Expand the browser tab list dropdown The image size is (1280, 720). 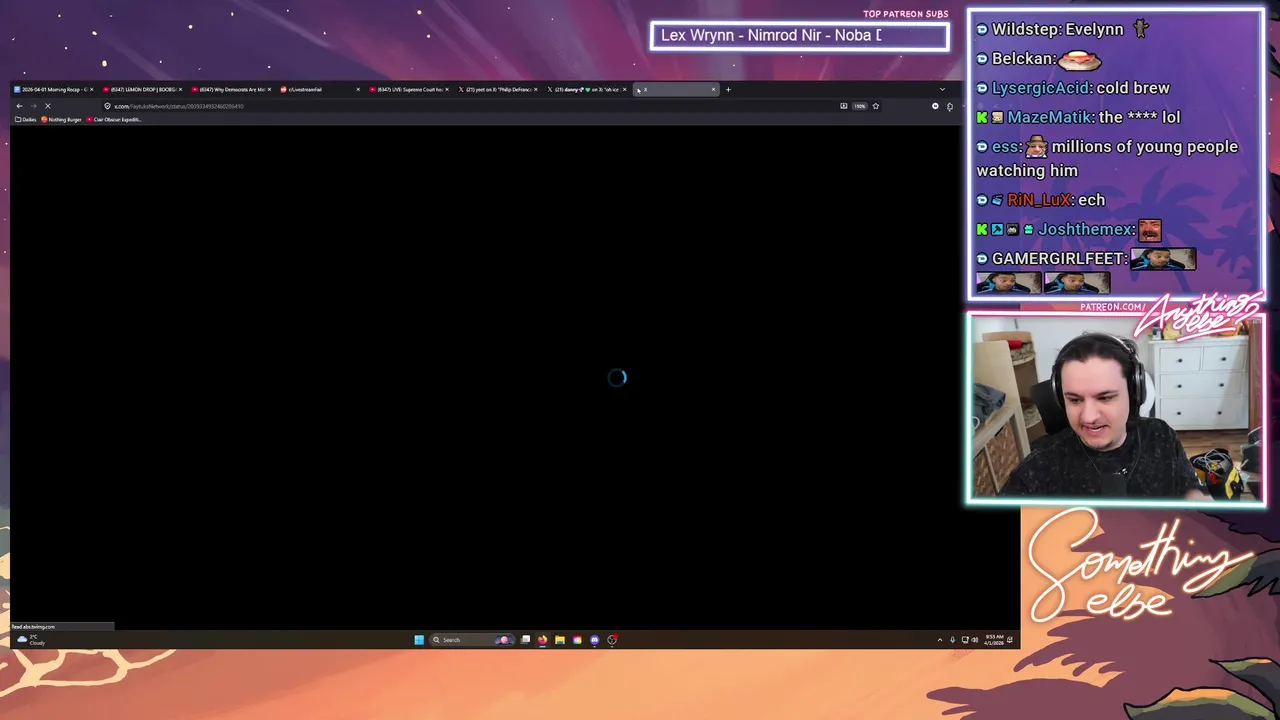942,90
